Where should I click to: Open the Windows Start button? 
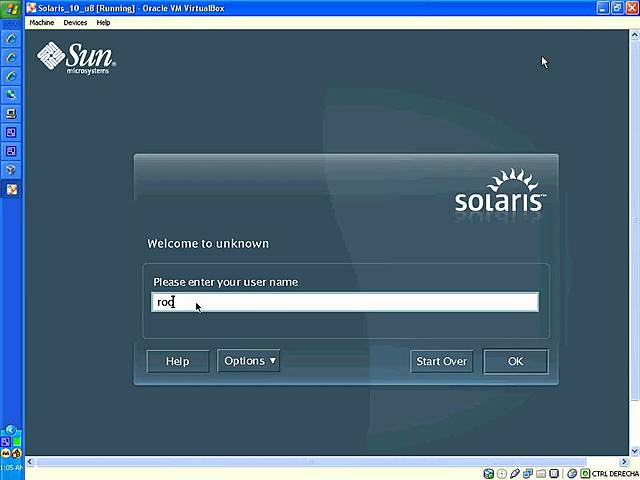(x=11, y=9)
